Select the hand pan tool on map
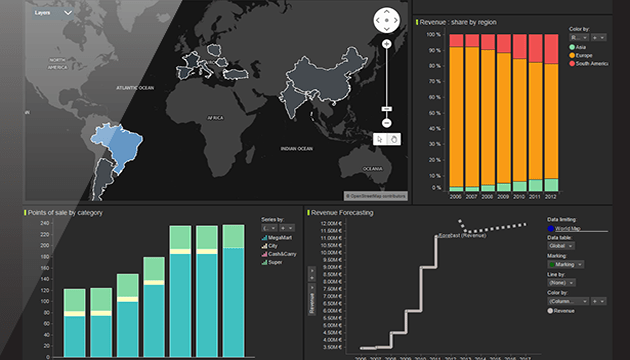Screen dimensions: 630x360 pyautogui.click(x=394, y=139)
